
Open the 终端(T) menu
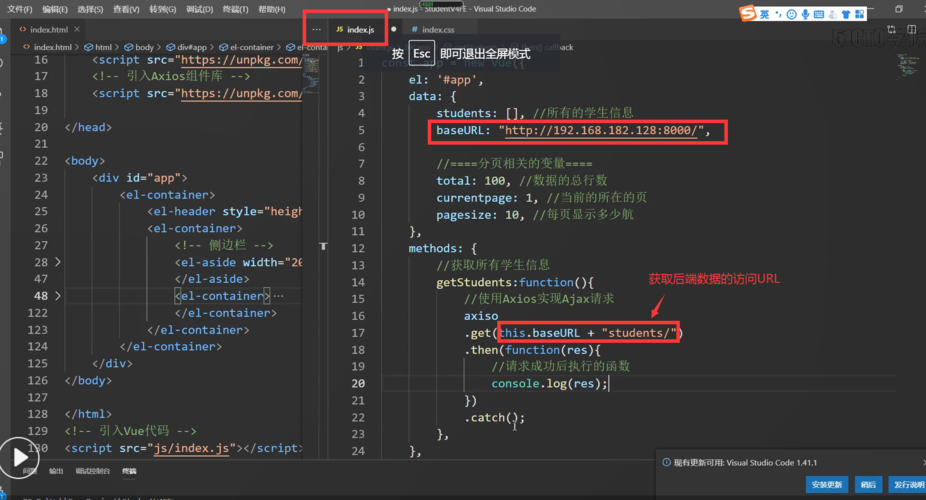pyautogui.click(x=235, y=9)
